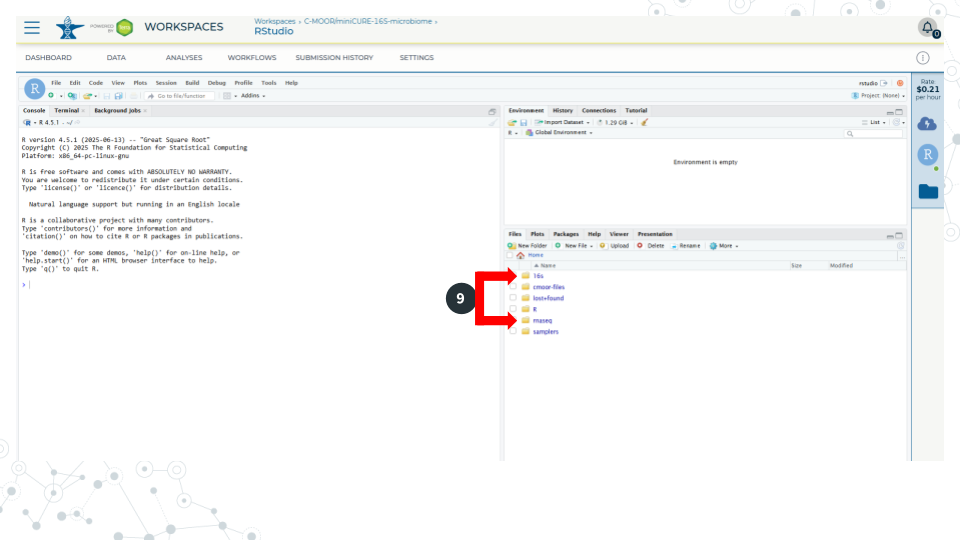Click the sign out icon next to rstudio

884,83
